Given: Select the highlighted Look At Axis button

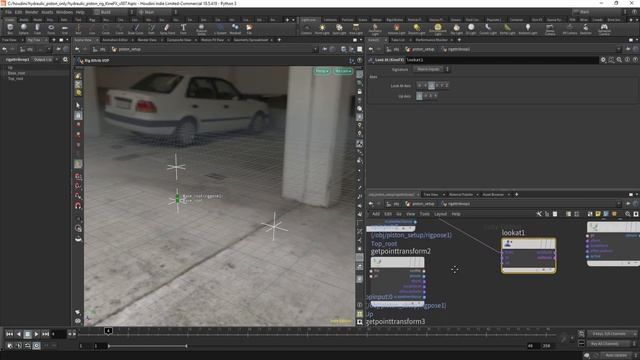Looking at the screenshot, I should pyautogui.click(x=431, y=85).
